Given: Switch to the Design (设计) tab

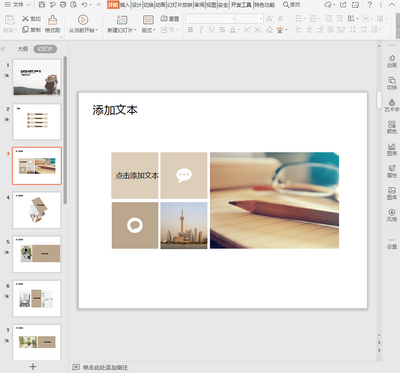Looking at the screenshot, I should (x=136, y=5).
